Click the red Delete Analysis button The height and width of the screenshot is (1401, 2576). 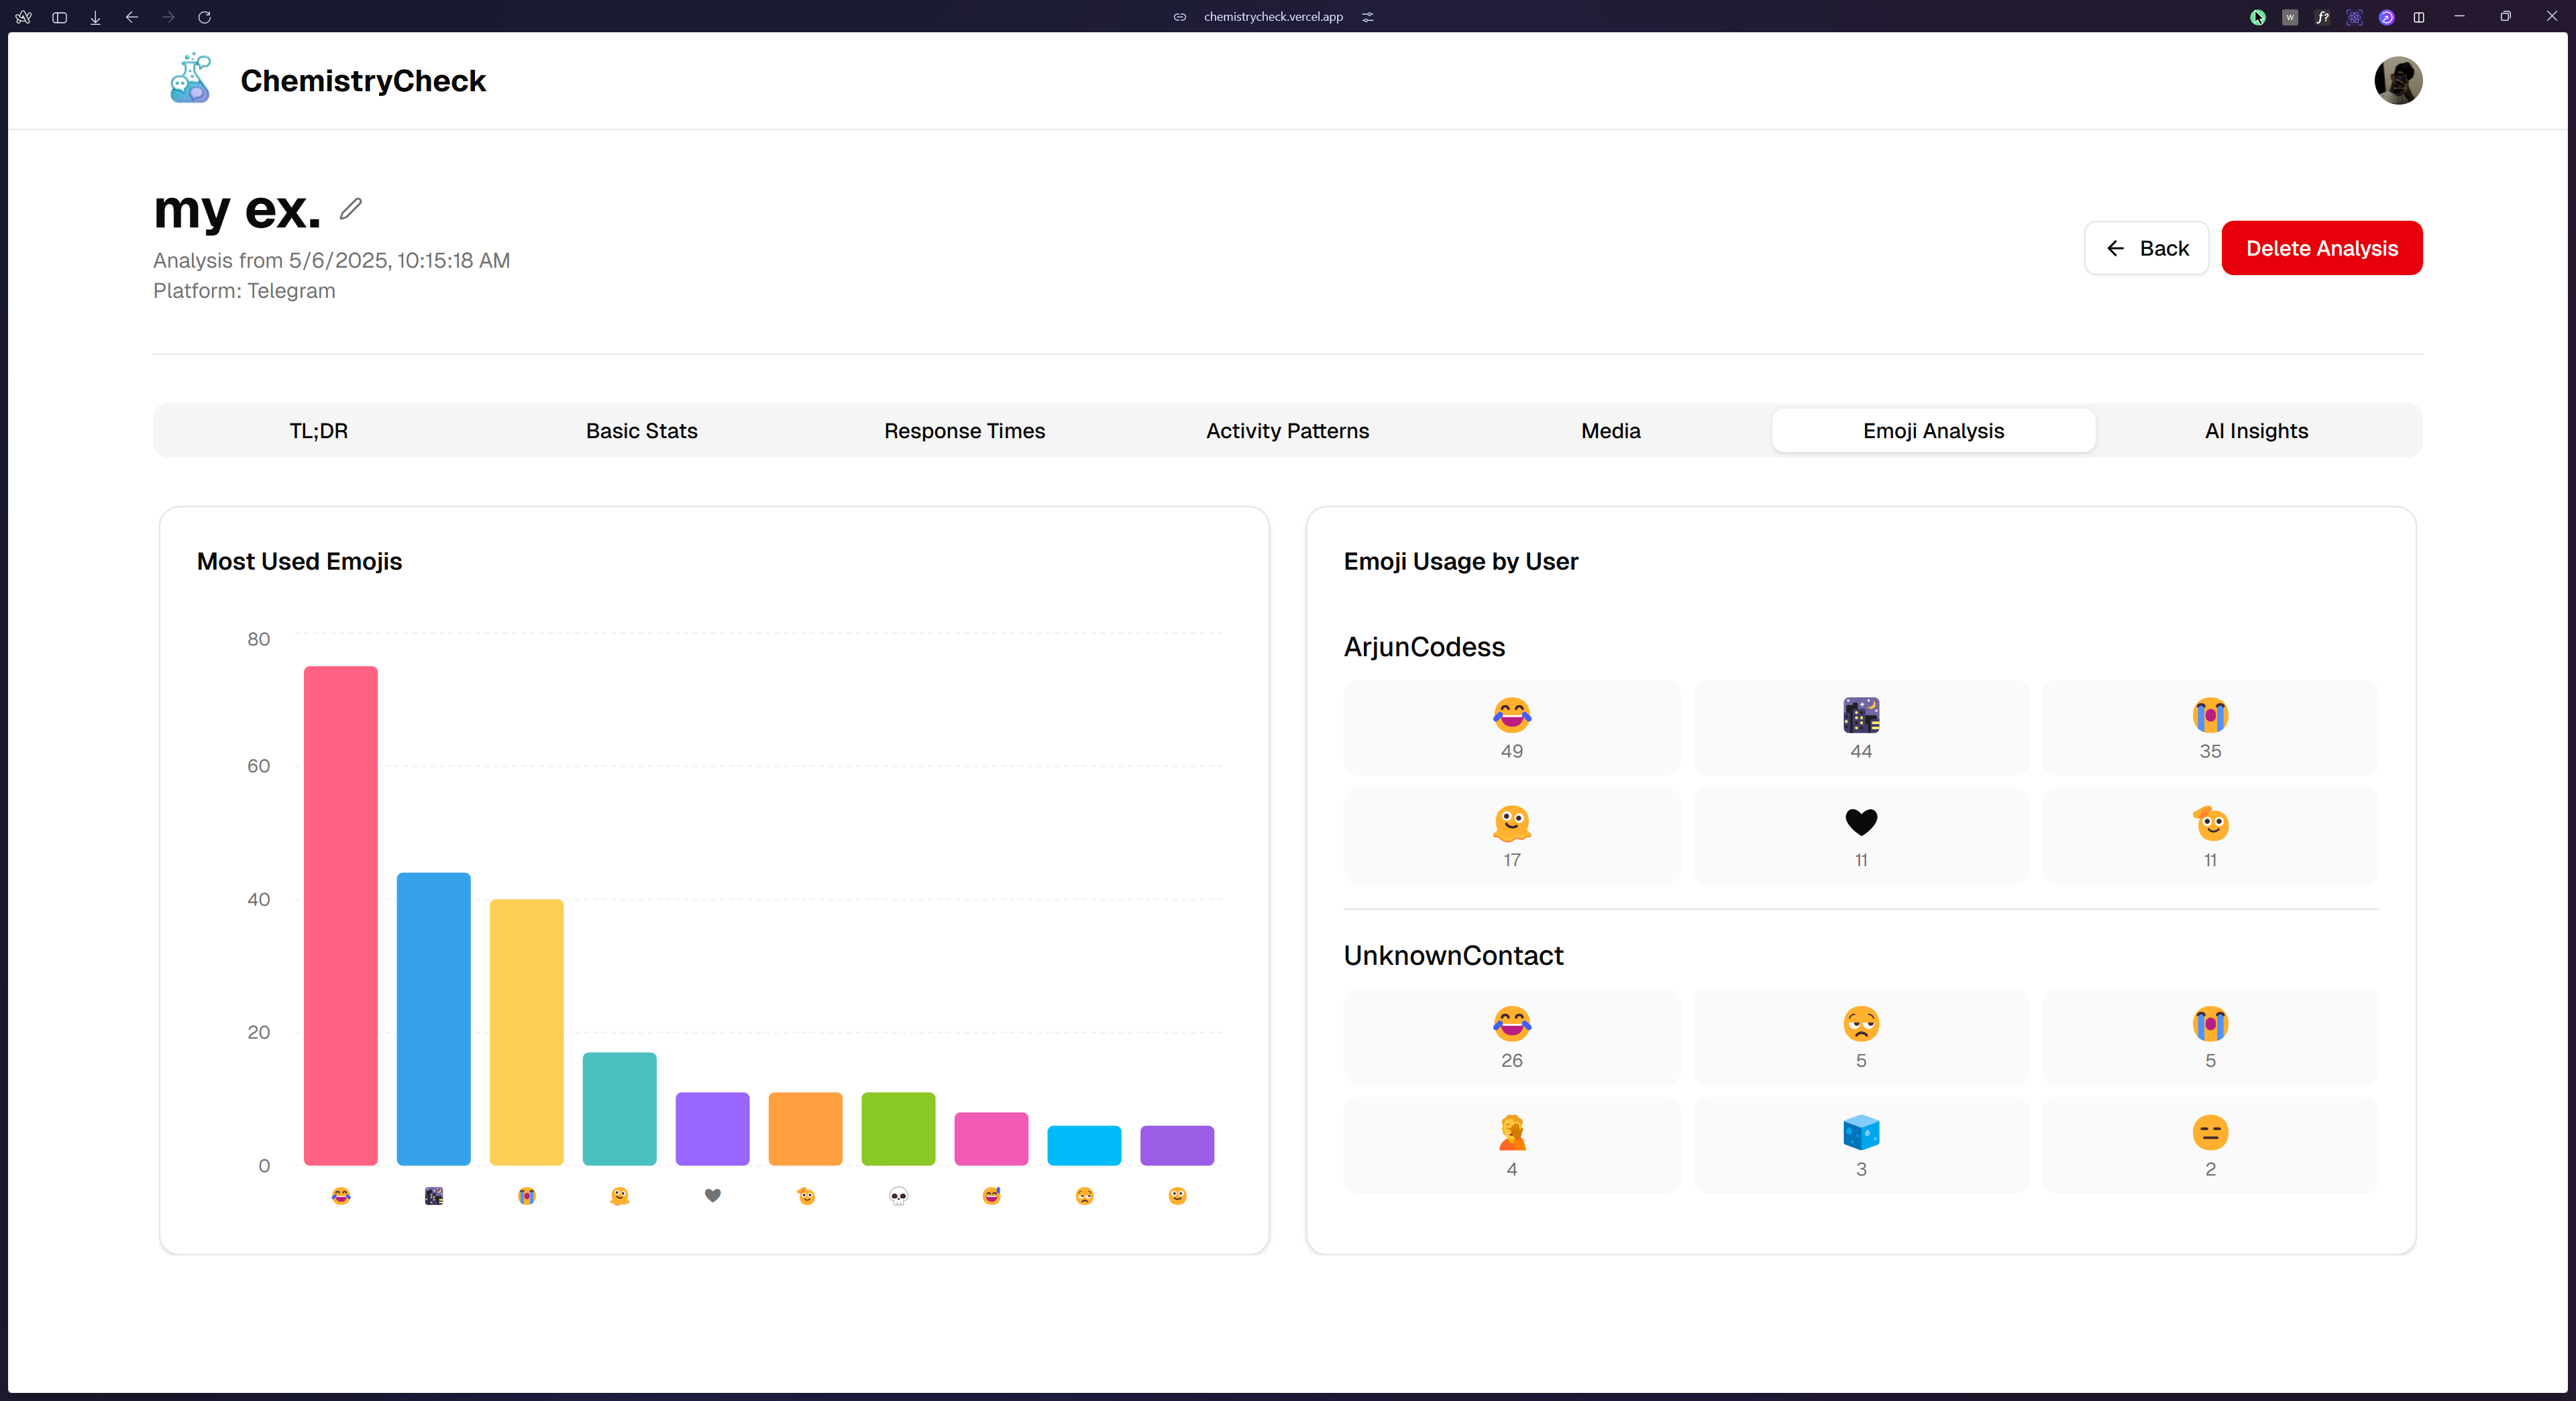point(2321,248)
